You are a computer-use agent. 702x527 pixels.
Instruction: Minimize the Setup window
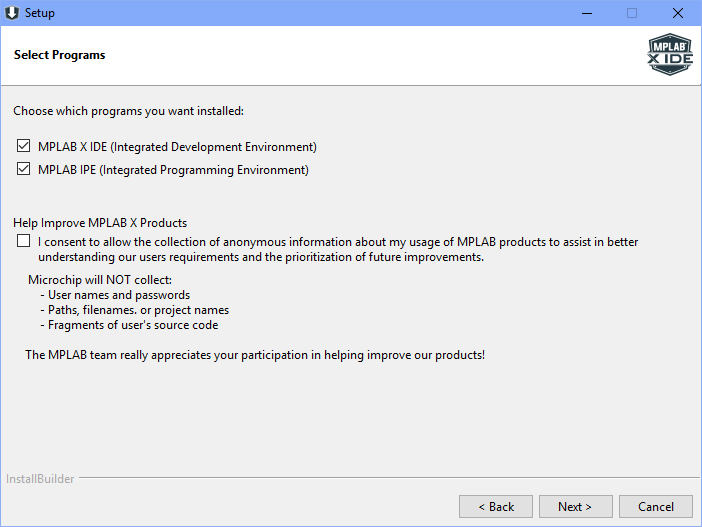pos(587,13)
